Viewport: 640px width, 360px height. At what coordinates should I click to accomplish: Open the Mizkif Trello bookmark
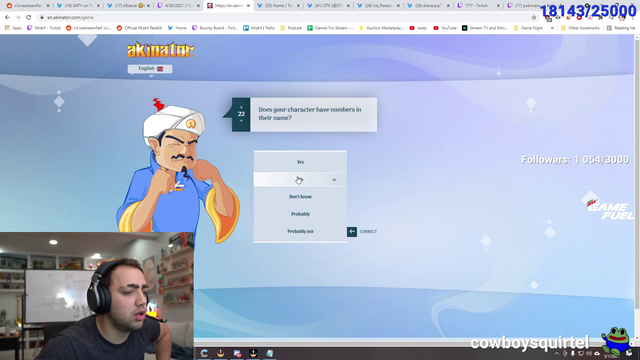pos(259,28)
